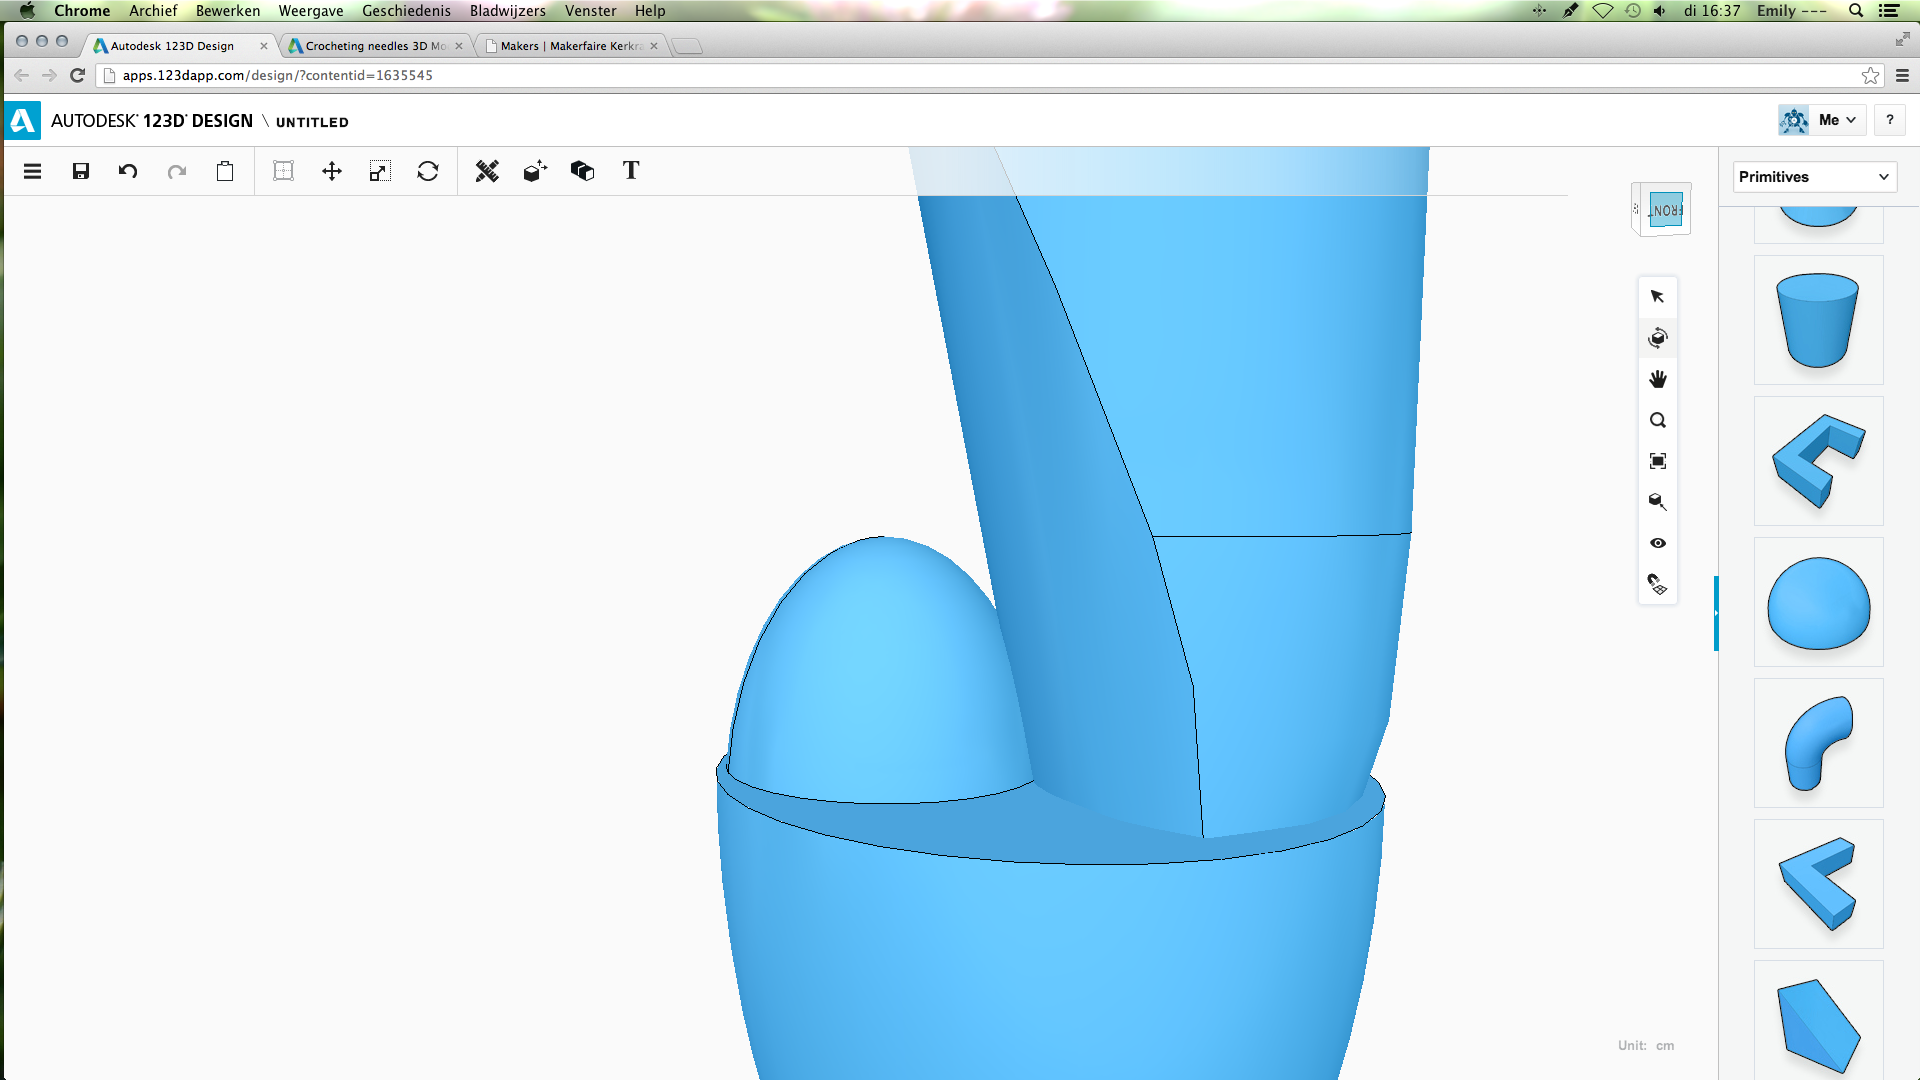Expand the Me account menu

click(x=1837, y=120)
